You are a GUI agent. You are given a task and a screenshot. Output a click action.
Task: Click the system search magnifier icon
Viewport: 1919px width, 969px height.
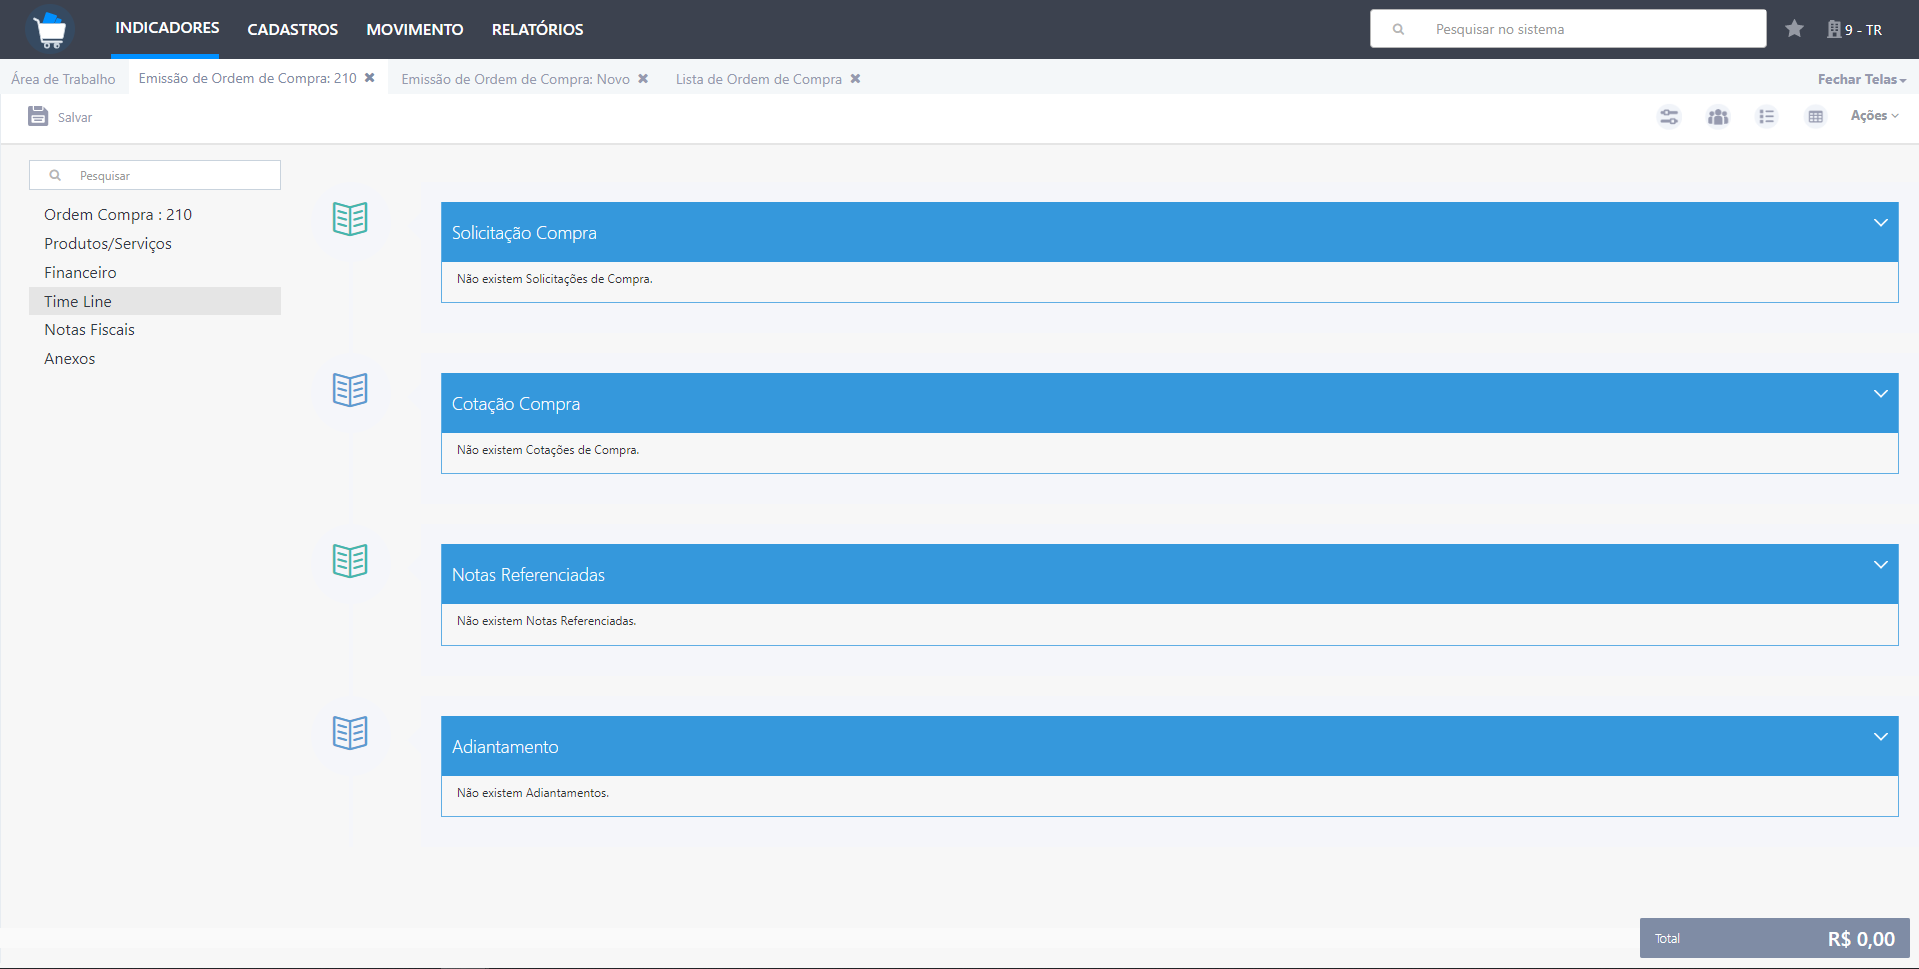point(1398,29)
